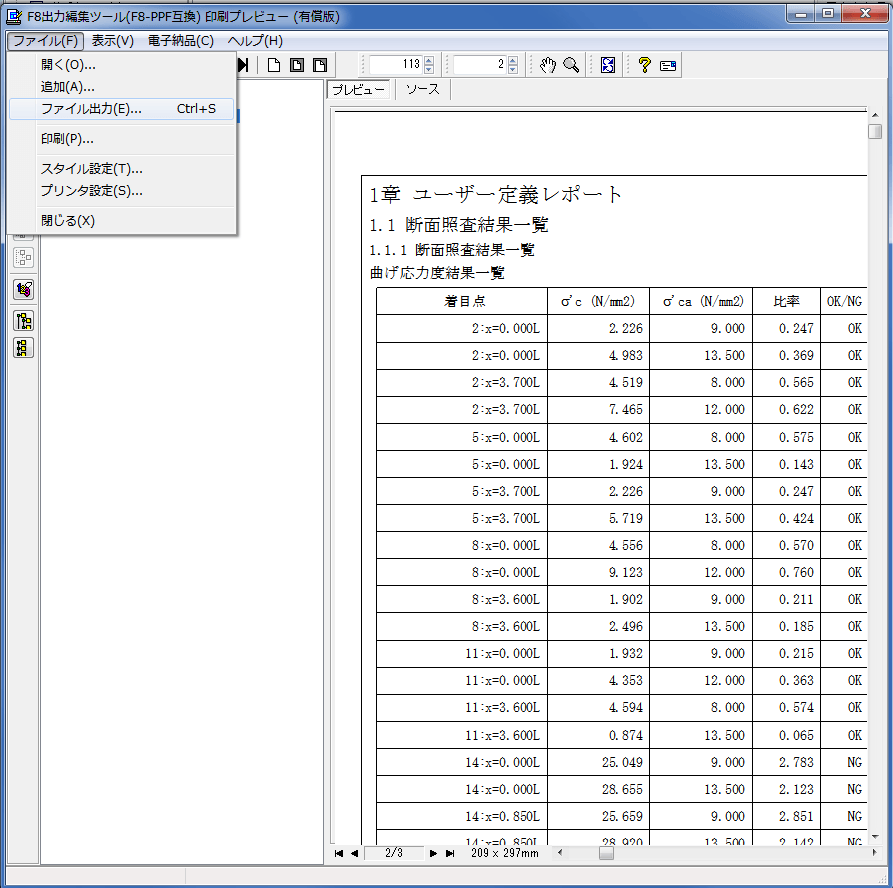This screenshot has height=888, width=893.
Task: Open help with the yellow question mark icon
Action: pyautogui.click(x=644, y=65)
